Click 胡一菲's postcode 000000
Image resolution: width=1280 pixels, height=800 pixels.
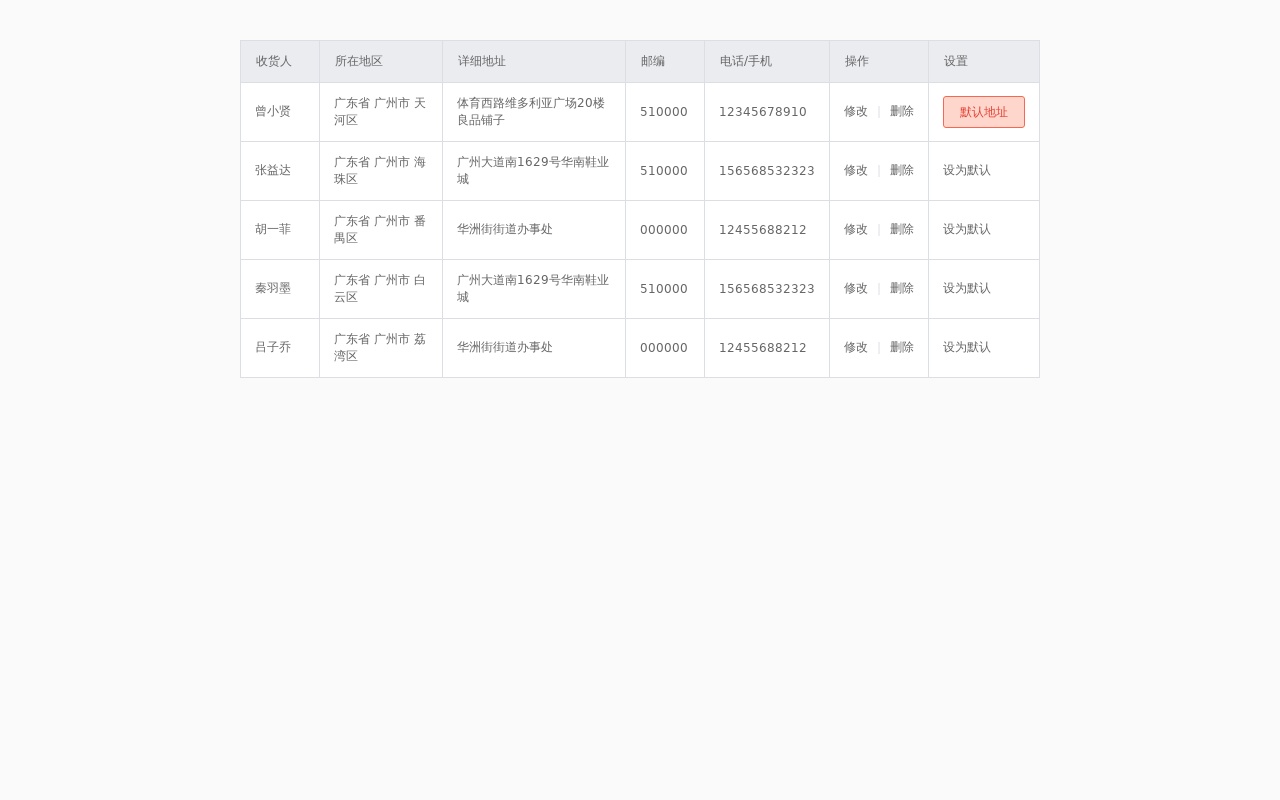(x=664, y=229)
